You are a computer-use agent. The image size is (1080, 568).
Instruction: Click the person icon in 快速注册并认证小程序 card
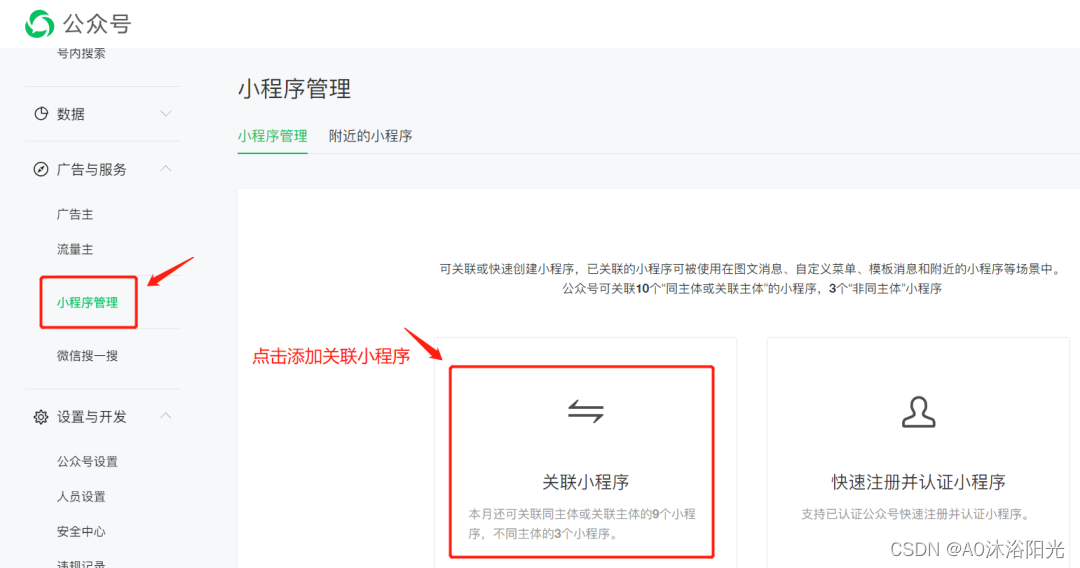coord(918,412)
